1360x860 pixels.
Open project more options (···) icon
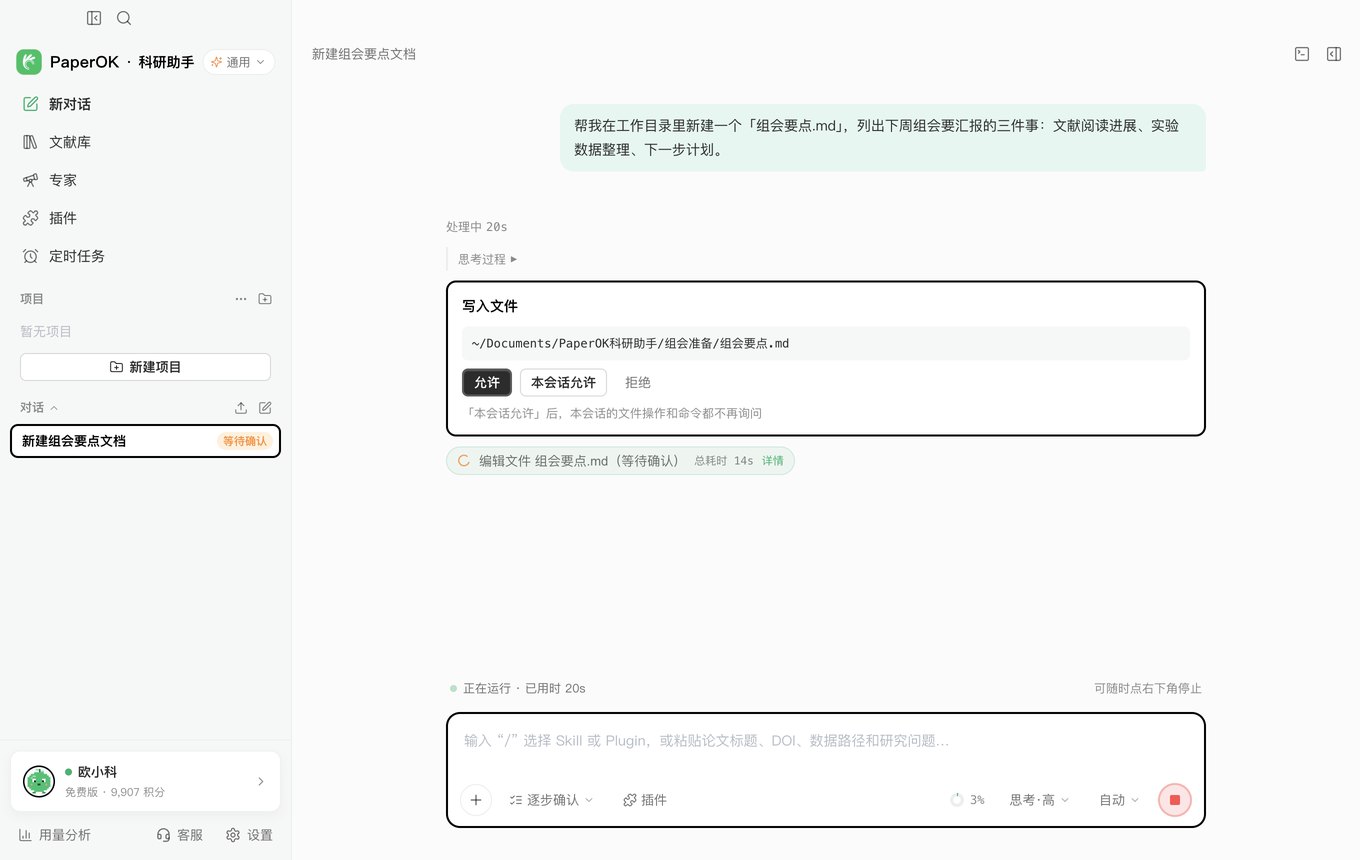[241, 299]
